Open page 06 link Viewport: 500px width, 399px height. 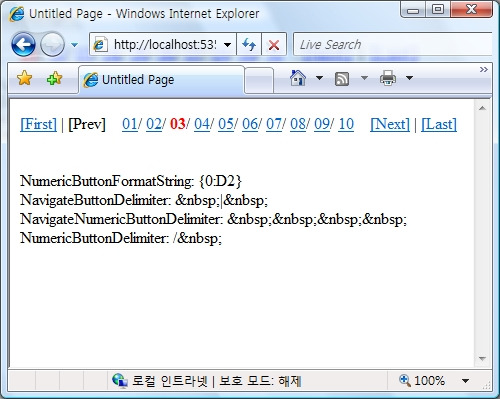pos(250,124)
